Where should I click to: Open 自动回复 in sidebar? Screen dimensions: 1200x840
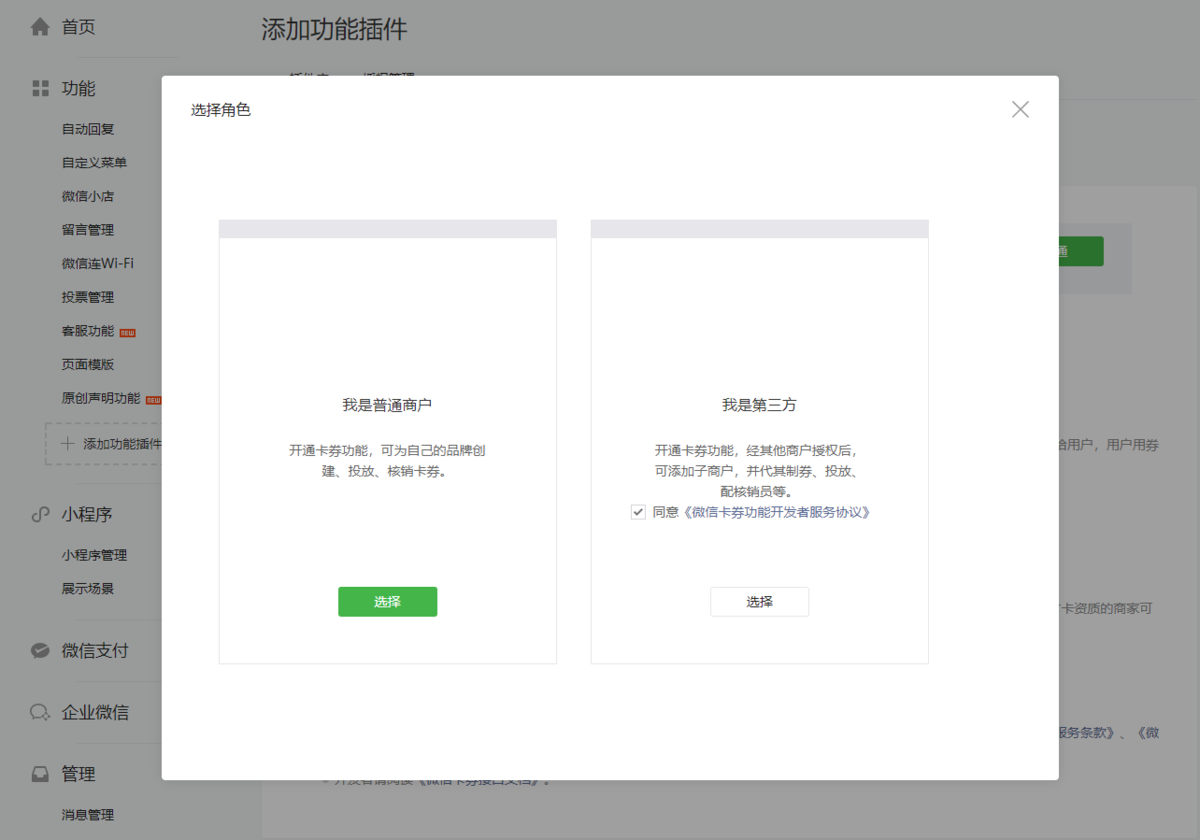pyautogui.click(x=88, y=129)
